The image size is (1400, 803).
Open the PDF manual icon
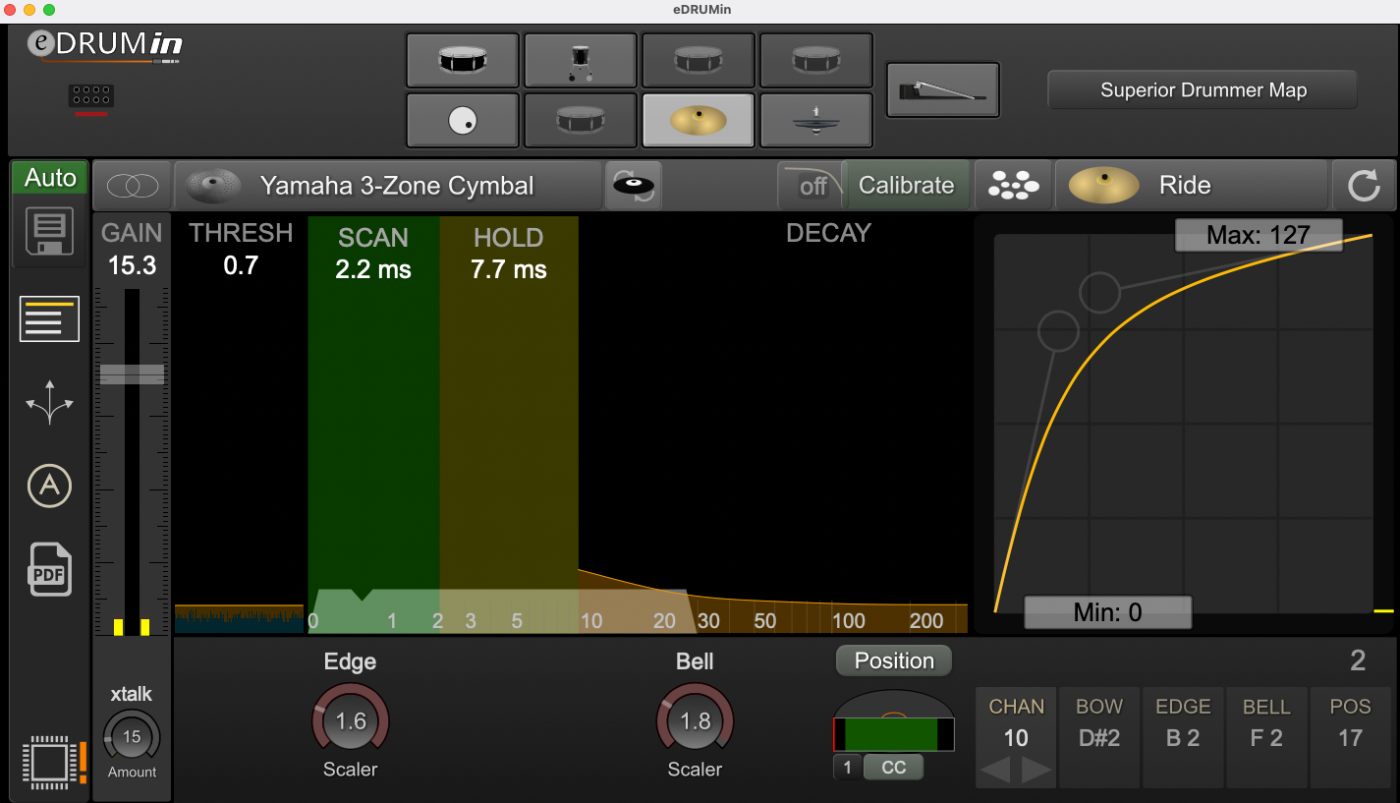49,570
